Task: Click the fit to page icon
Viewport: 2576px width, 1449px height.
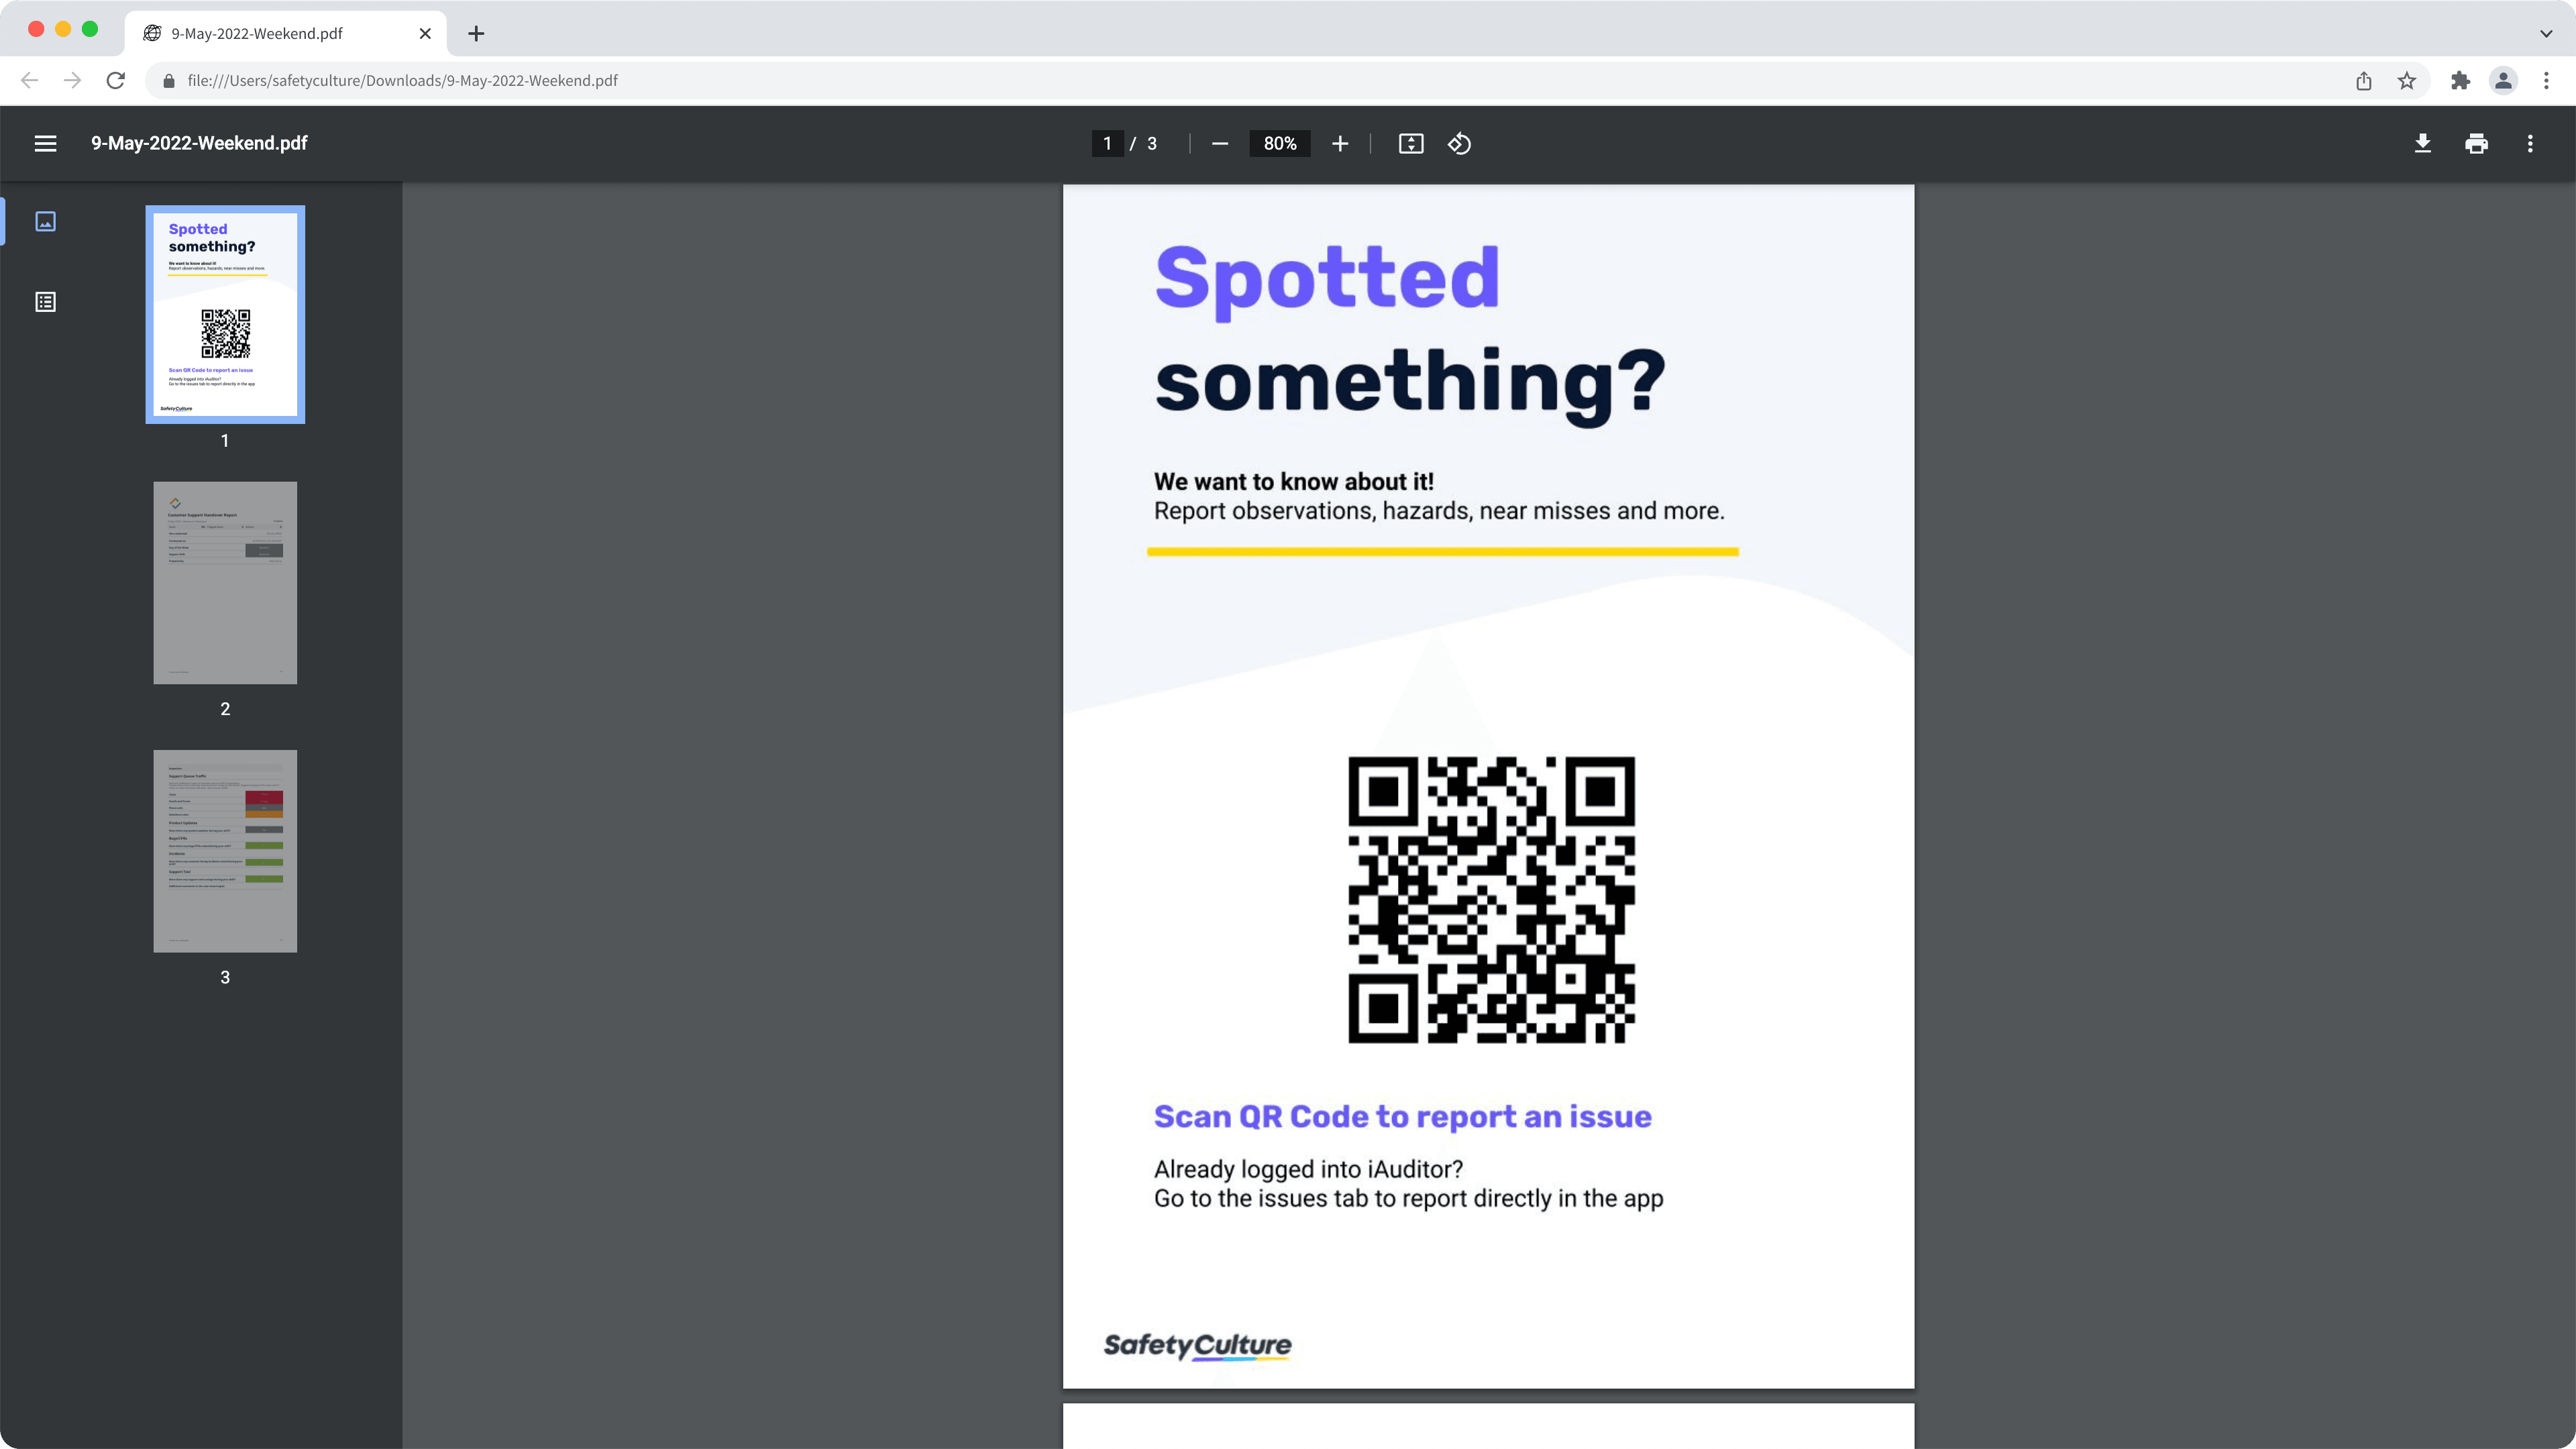Action: coord(1411,143)
